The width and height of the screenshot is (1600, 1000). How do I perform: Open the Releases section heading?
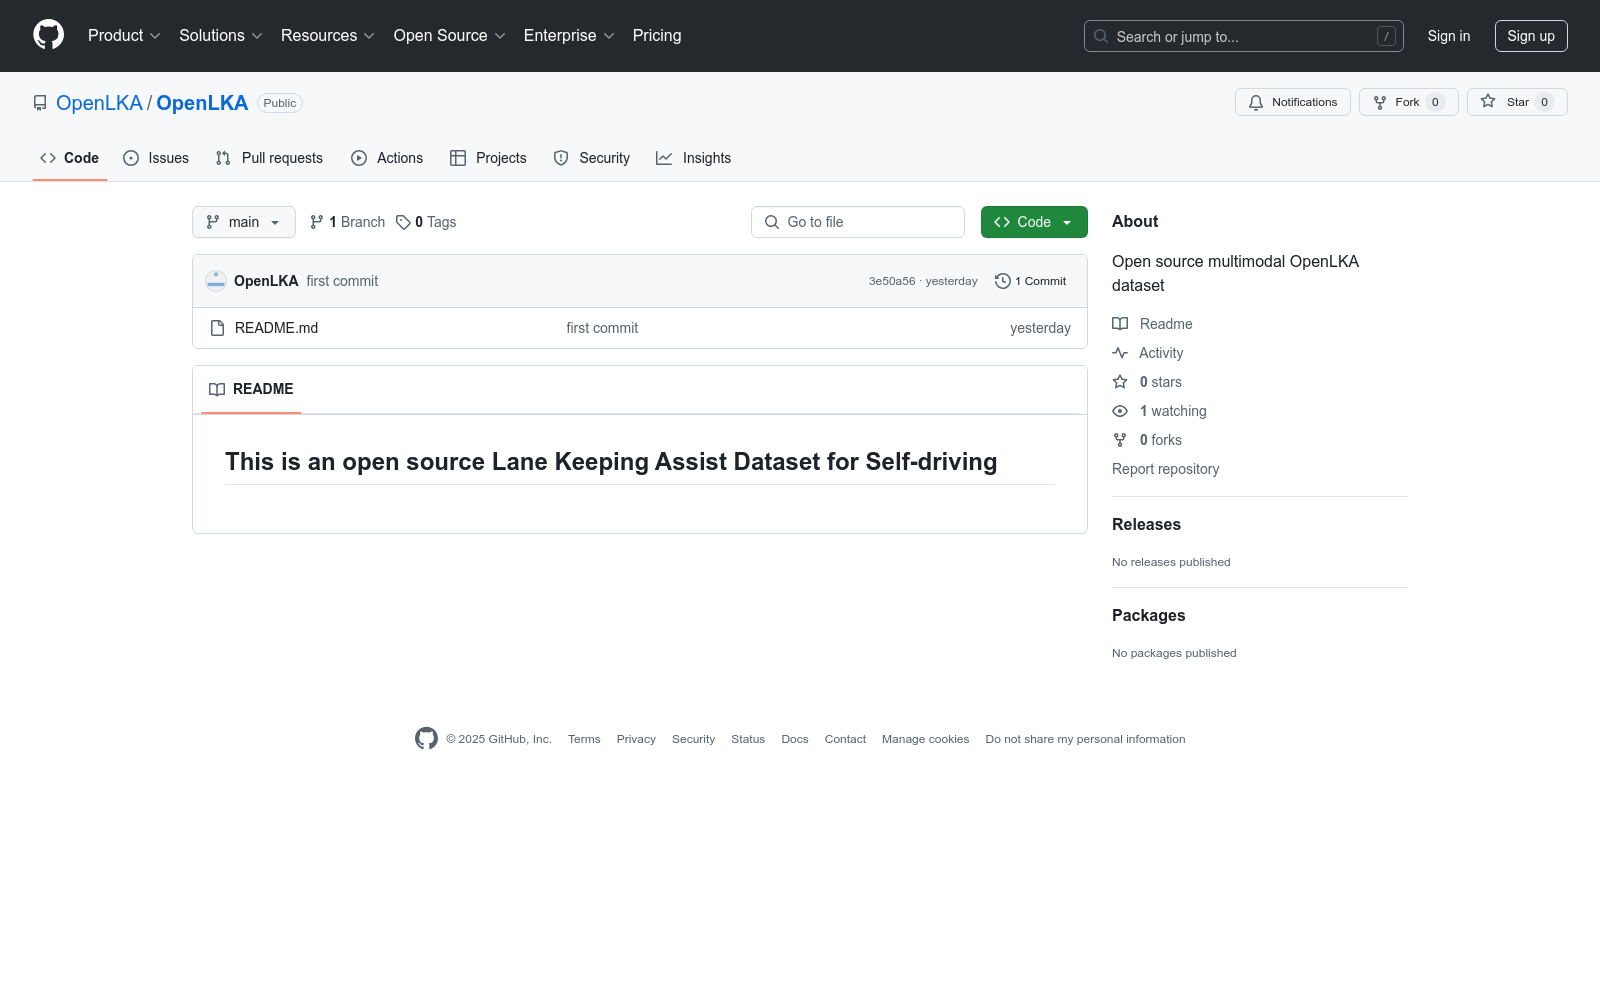(x=1146, y=524)
